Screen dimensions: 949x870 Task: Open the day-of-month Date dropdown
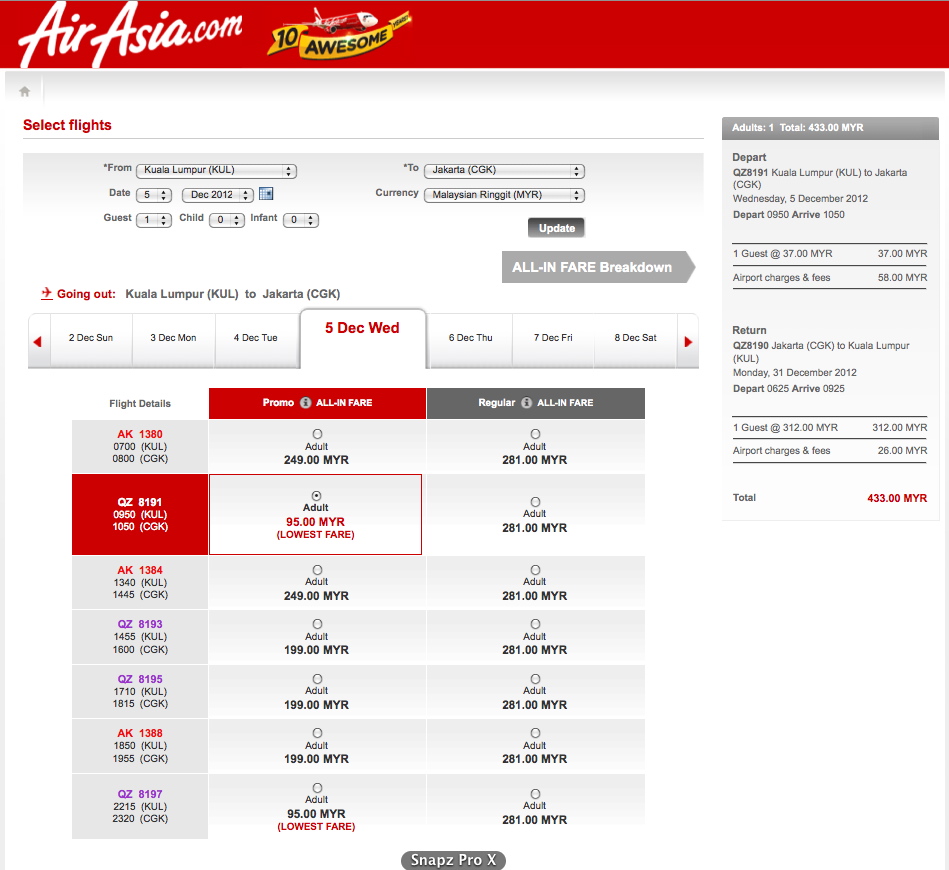tap(154, 195)
